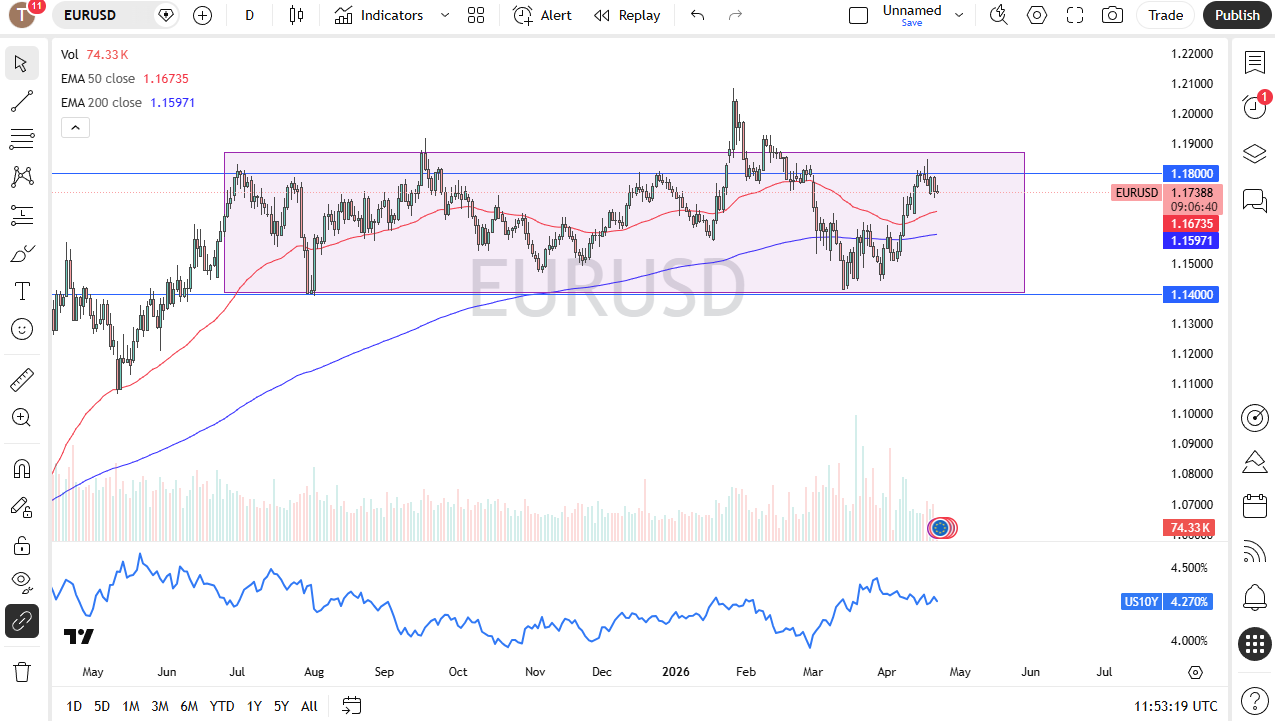Lock all drawing tools
The height and width of the screenshot is (721, 1275).
tap(22, 545)
